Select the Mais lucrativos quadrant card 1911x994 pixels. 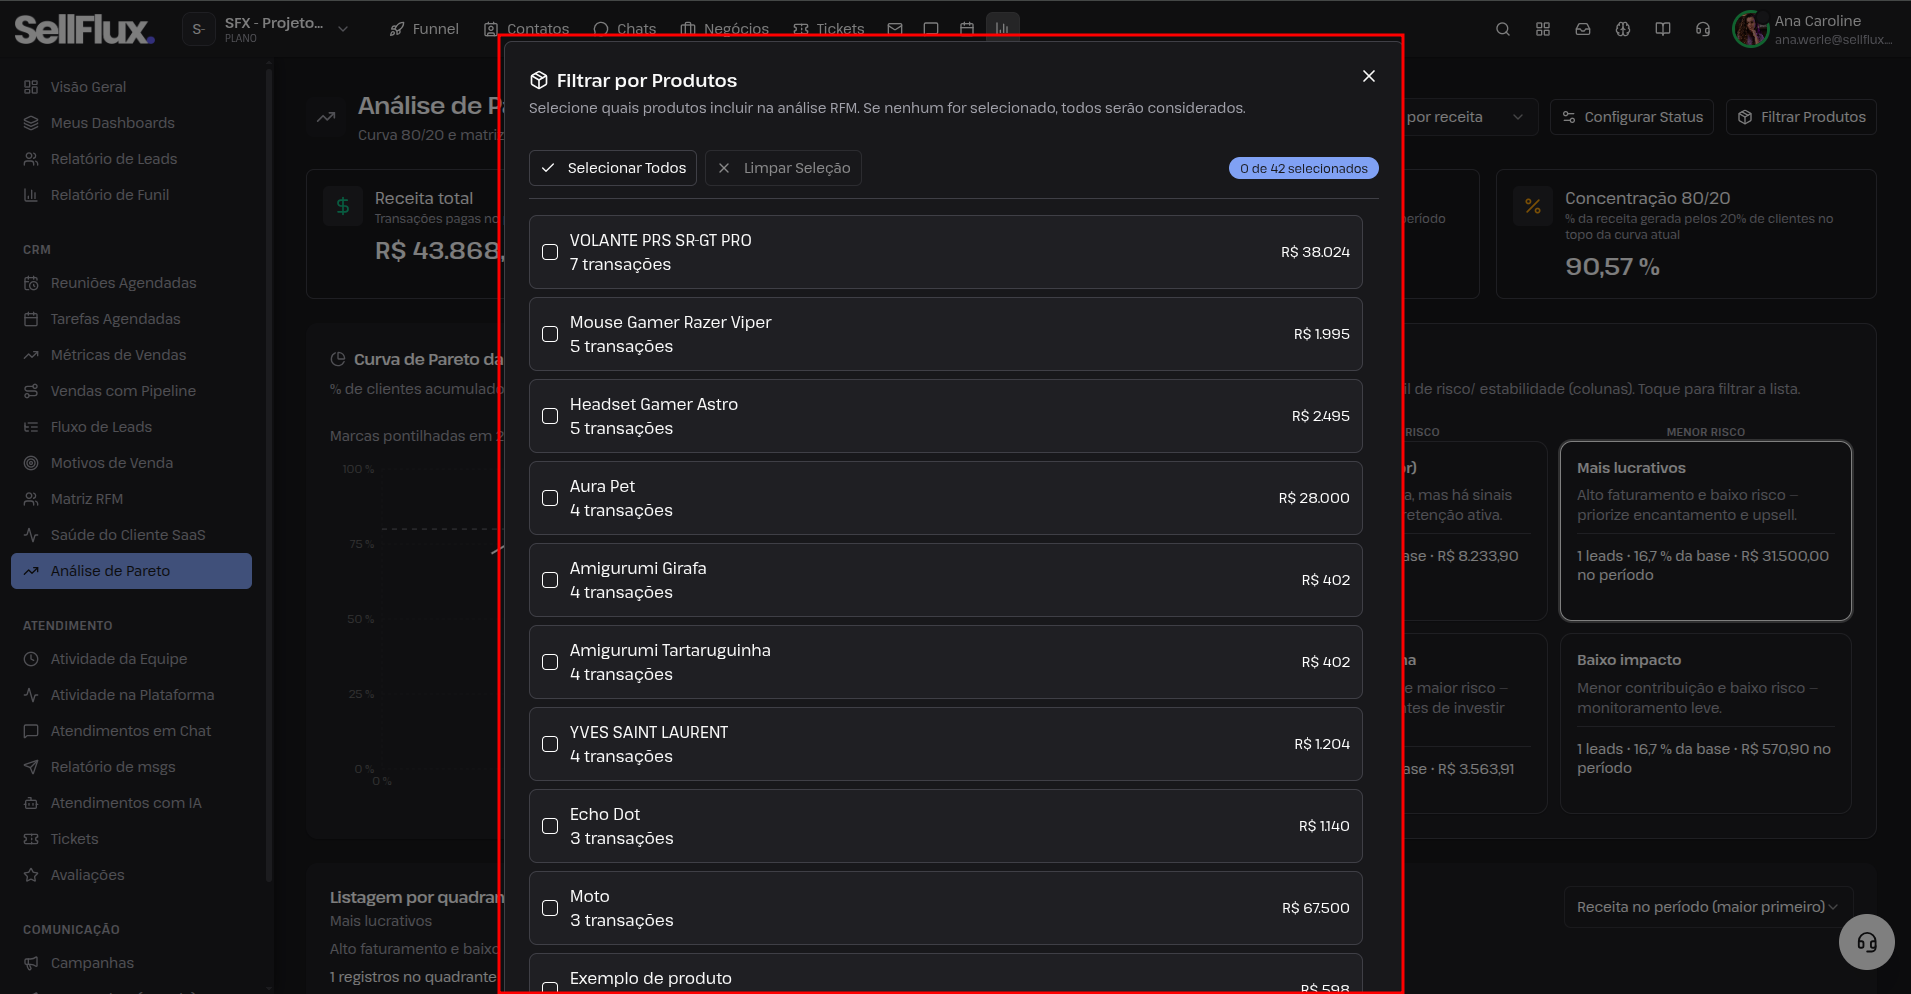(x=1706, y=531)
